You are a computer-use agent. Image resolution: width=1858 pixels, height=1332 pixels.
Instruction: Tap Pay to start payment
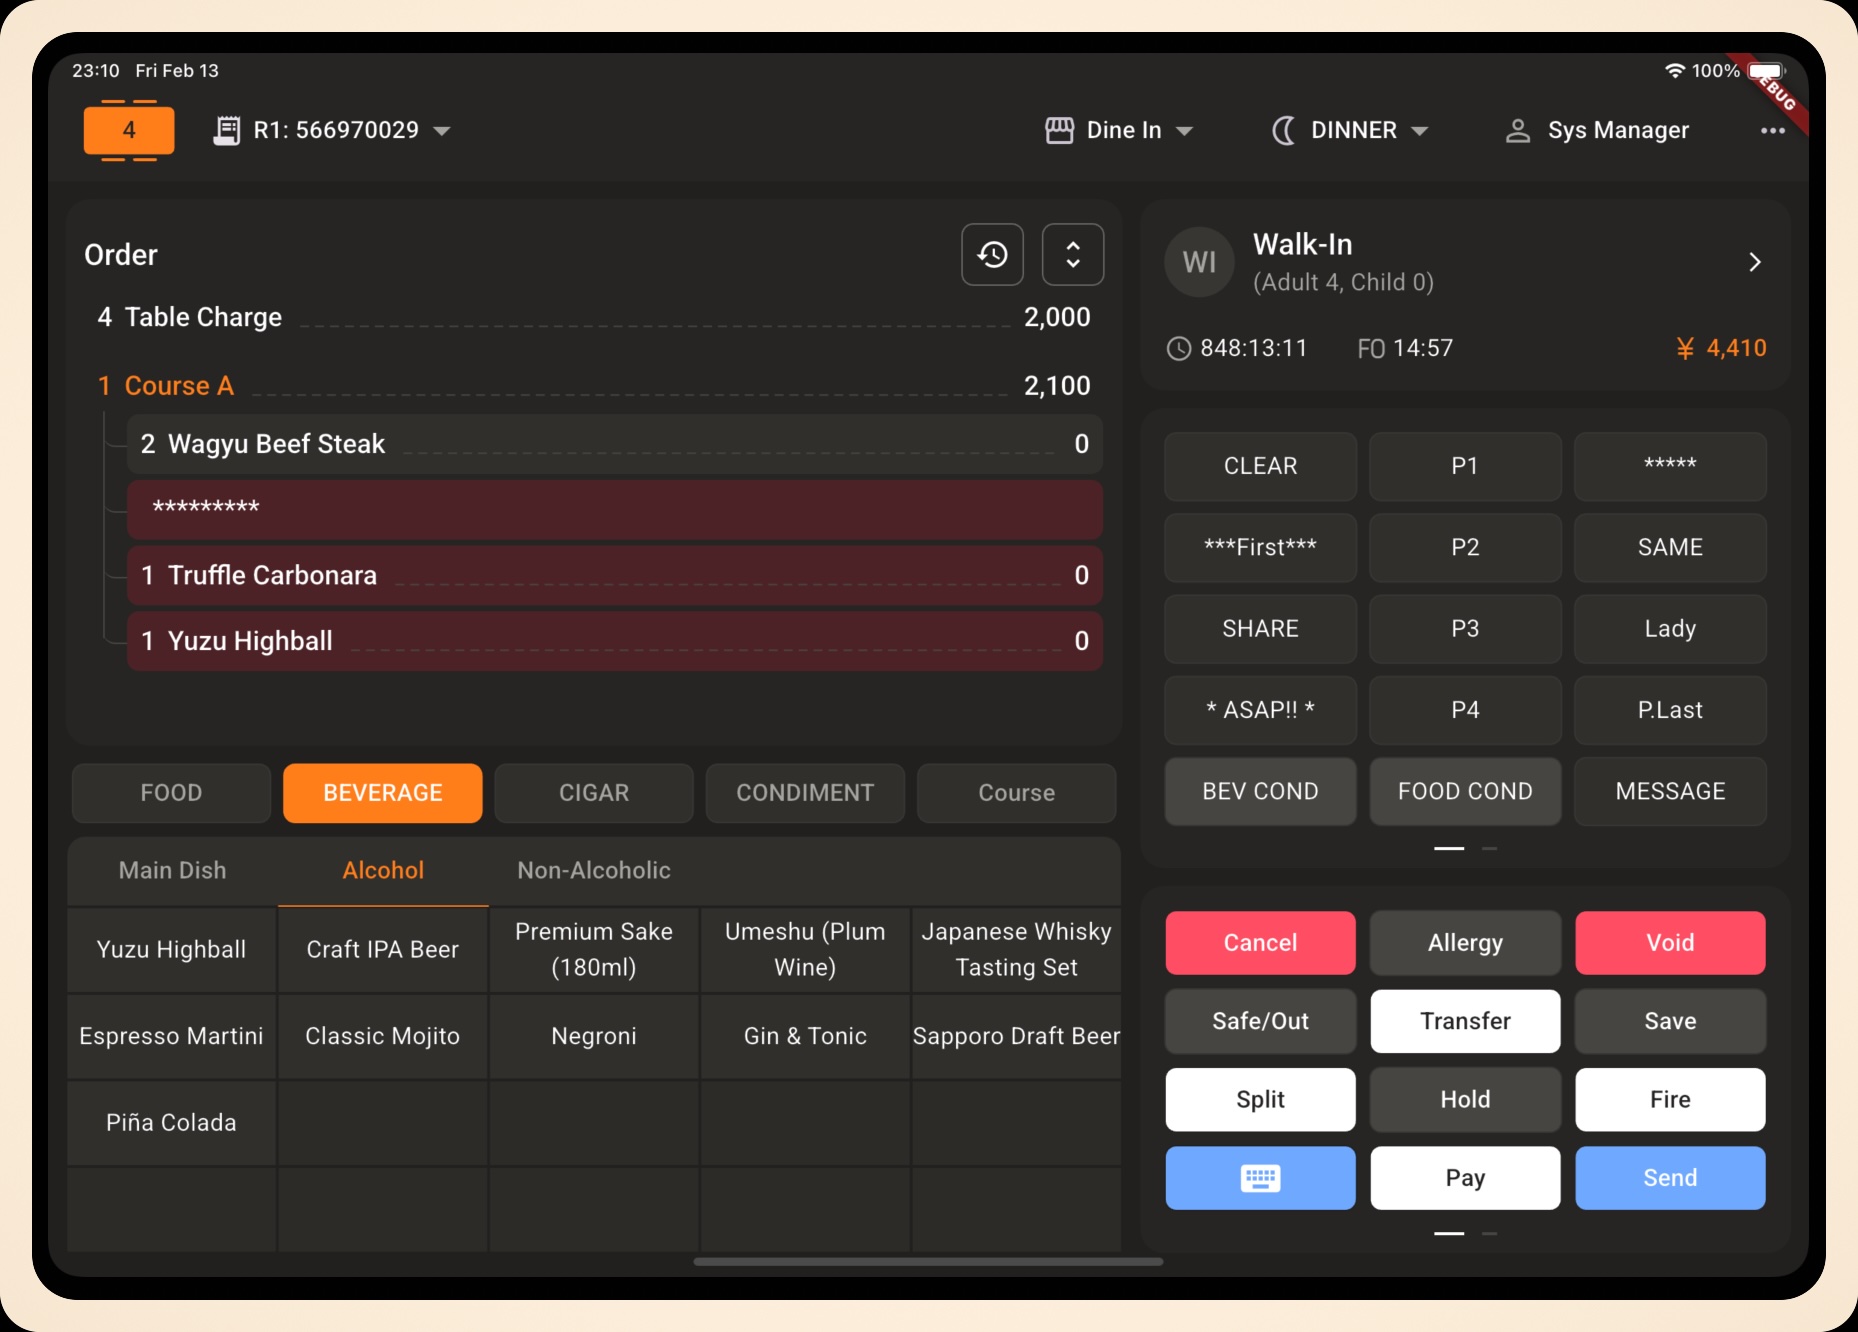[x=1464, y=1178]
